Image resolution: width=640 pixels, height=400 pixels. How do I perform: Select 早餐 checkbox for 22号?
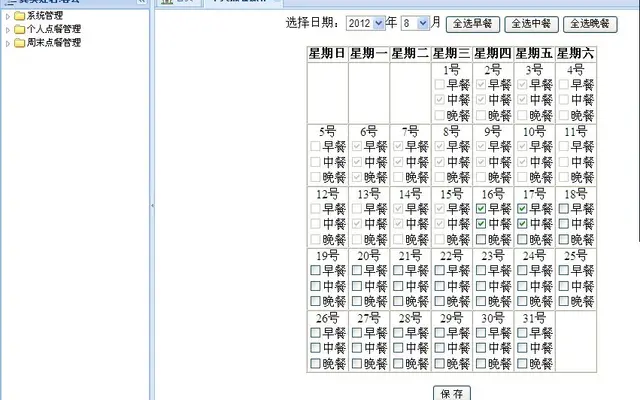pyautogui.click(x=440, y=271)
